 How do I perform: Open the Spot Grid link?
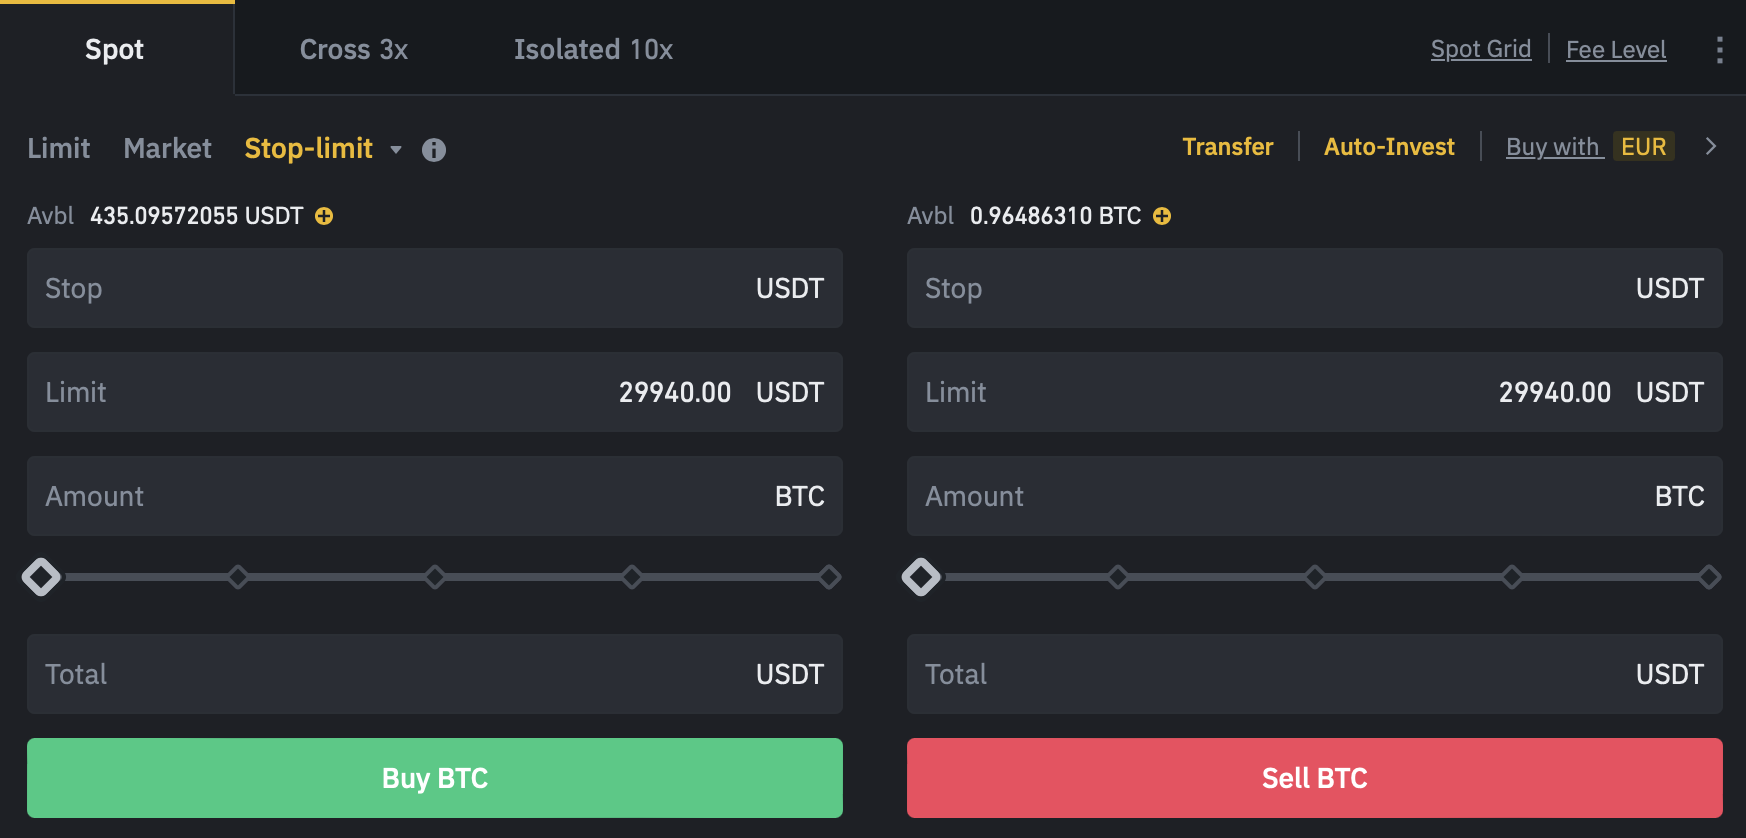1481,49
